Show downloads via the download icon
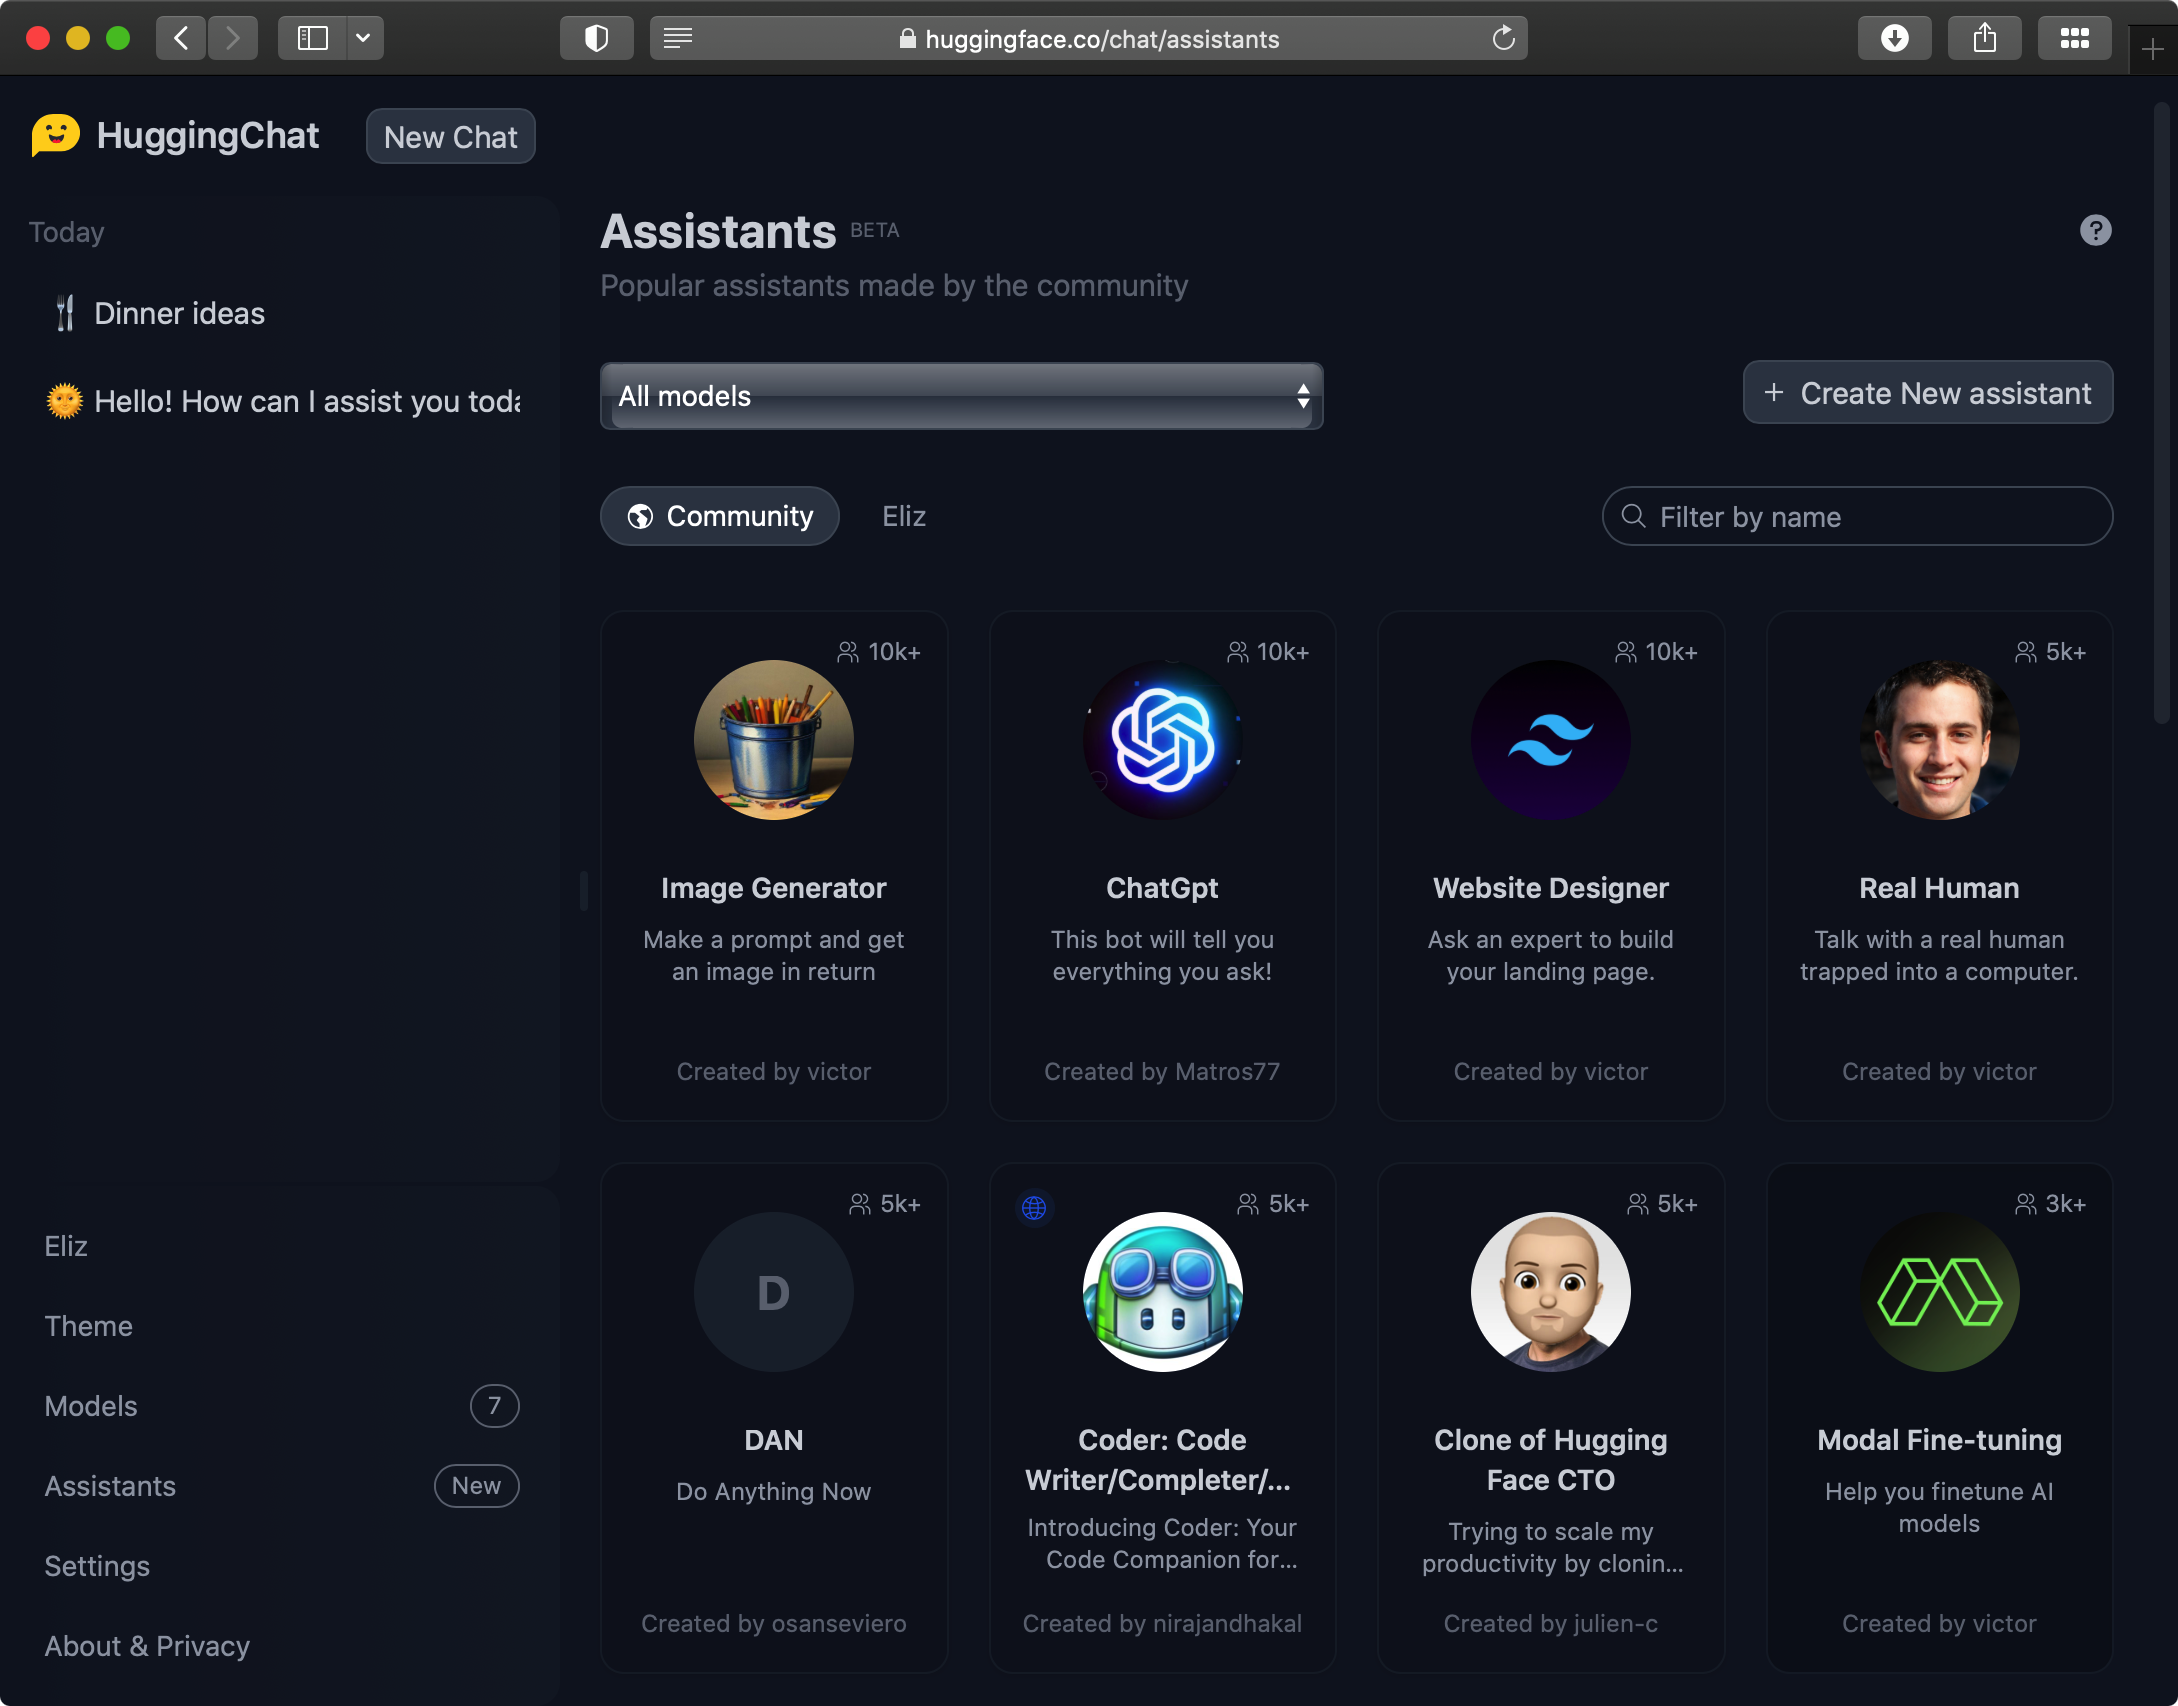This screenshot has height=1706, width=2178. 1894,38
